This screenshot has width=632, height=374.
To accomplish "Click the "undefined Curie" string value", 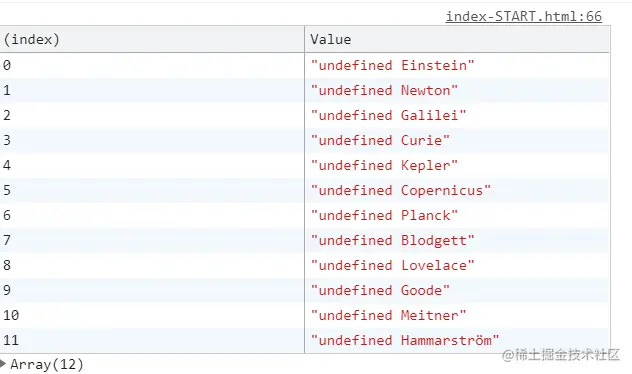I will click(x=380, y=140).
